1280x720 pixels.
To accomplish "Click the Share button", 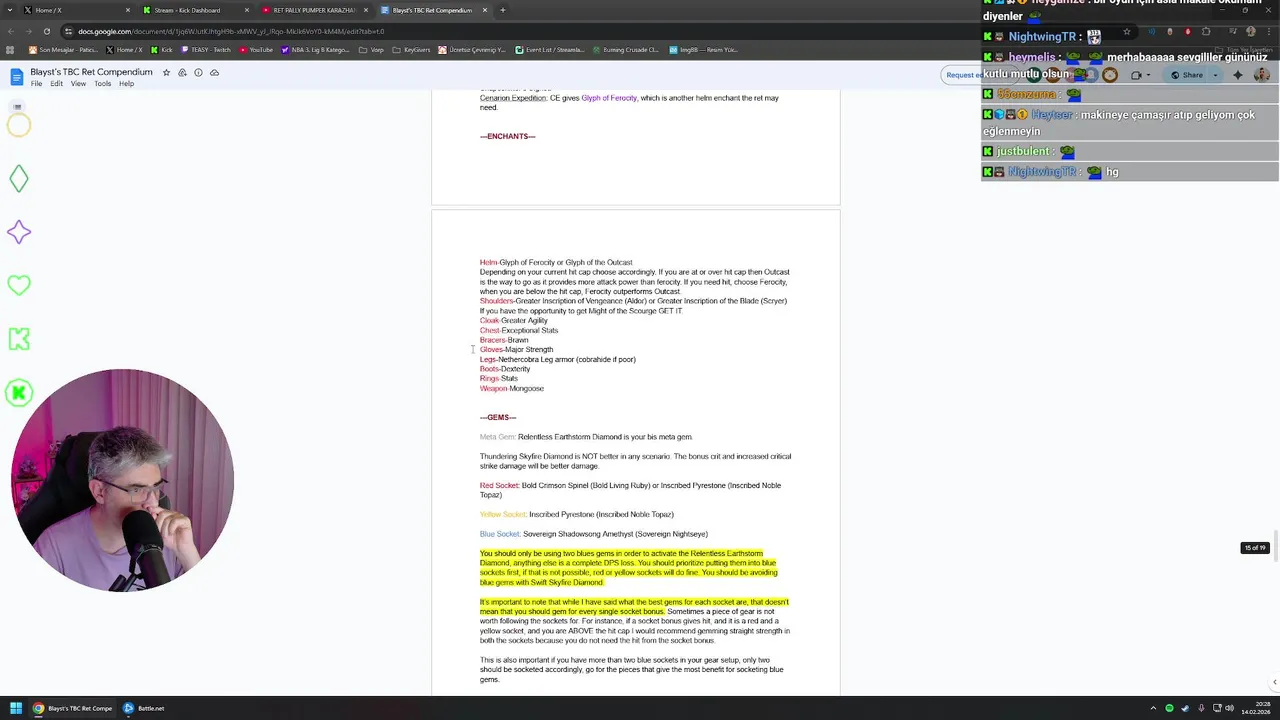I will (1187, 75).
